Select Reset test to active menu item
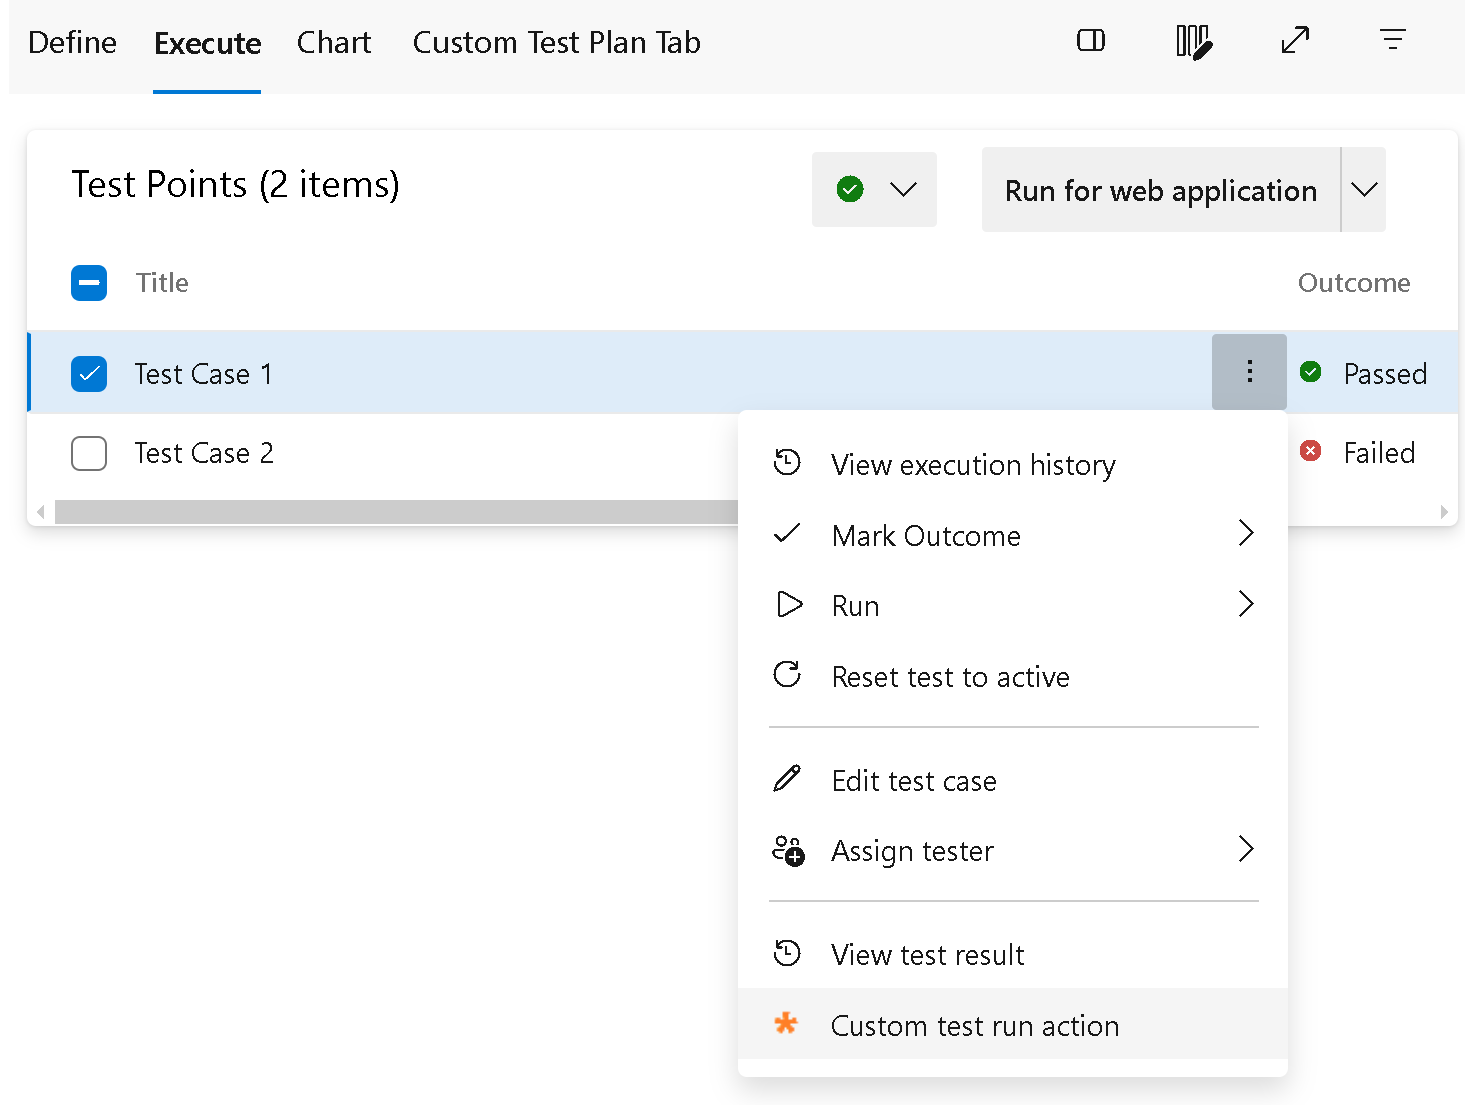The height and width of the screenshot is (1105, 1465). [1013, 677]
